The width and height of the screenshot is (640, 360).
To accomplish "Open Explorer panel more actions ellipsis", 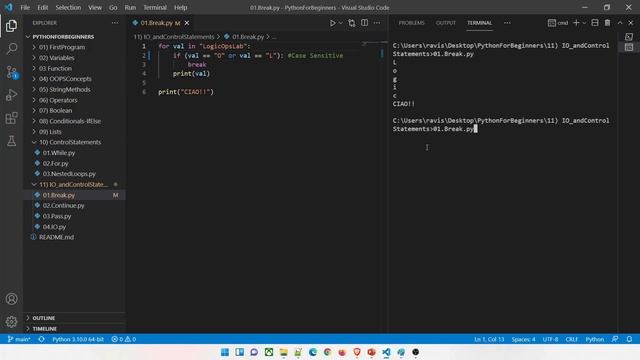I will coord(115,23).
